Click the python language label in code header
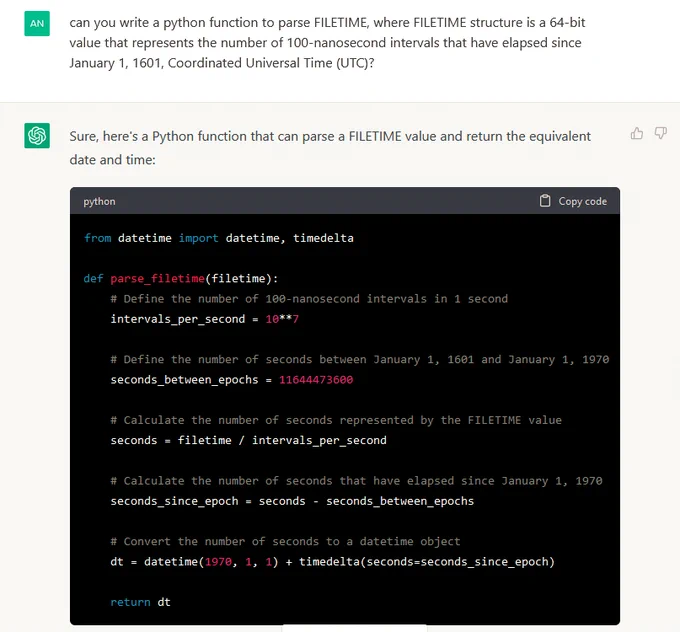 click(x=99, y=201)
